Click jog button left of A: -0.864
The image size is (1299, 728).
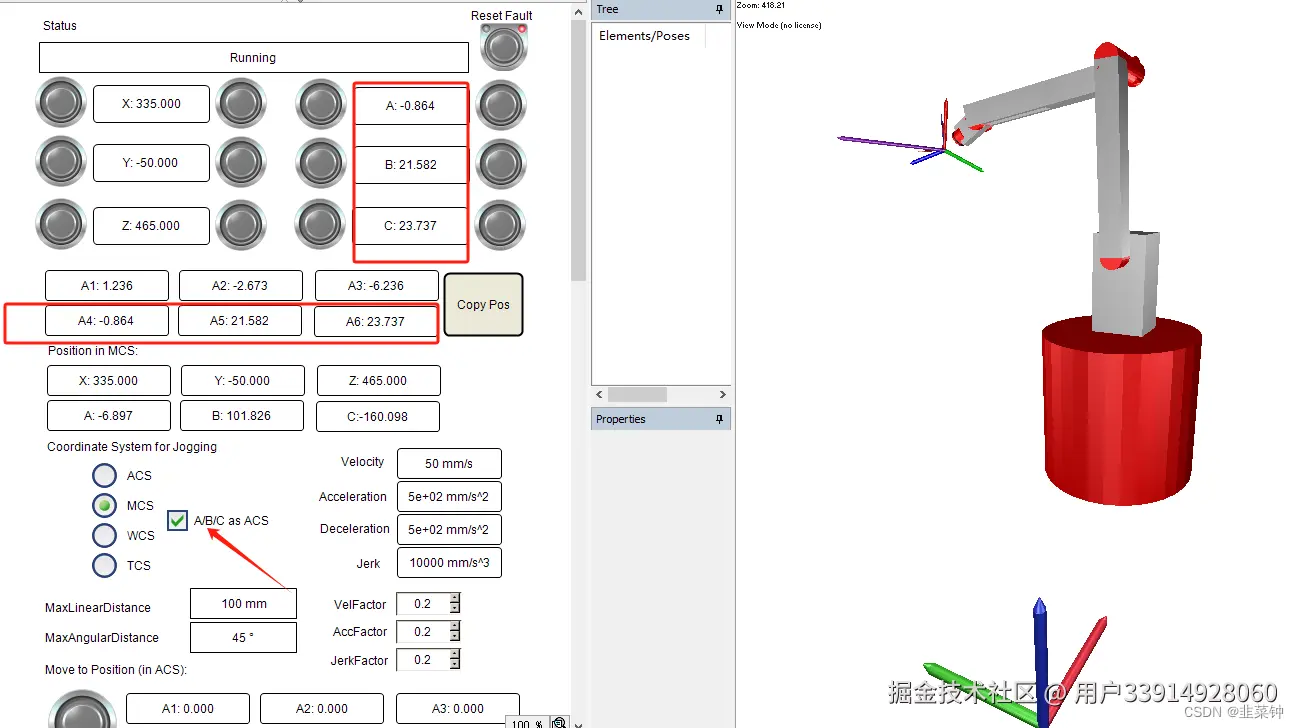click(x=320, y=105)
